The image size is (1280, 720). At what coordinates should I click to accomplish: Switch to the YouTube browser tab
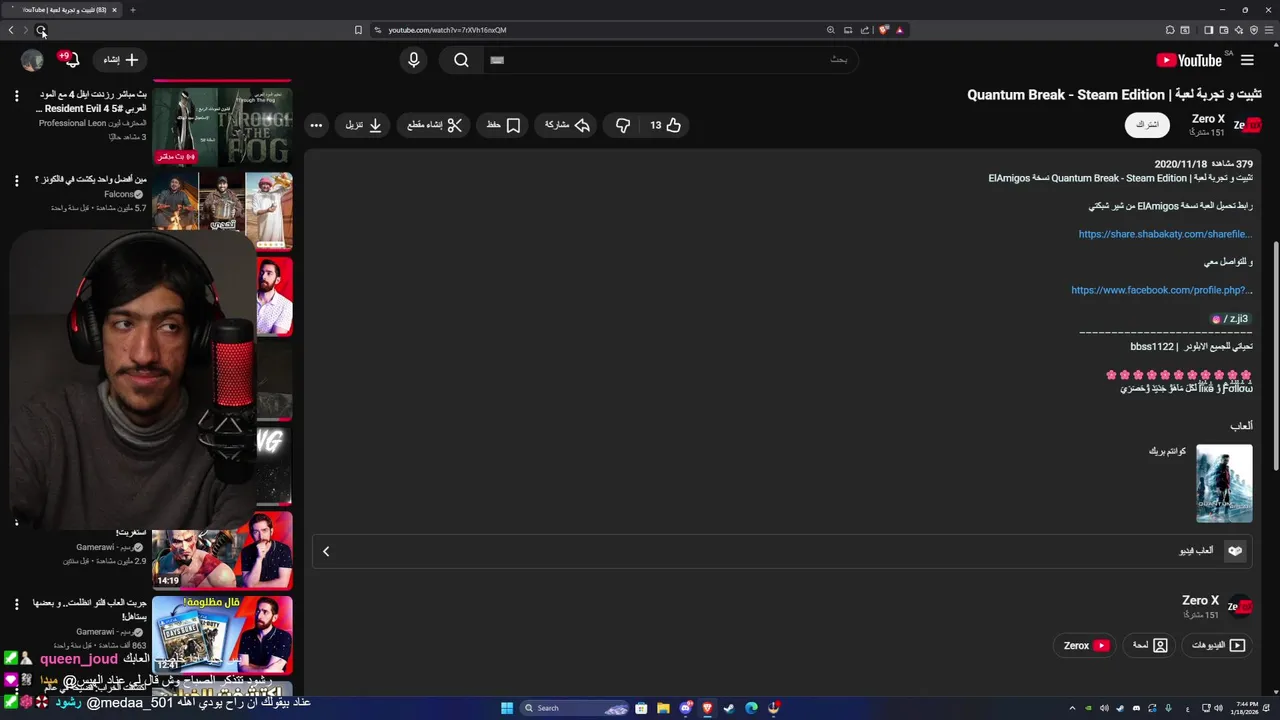(x=64, y=10)
